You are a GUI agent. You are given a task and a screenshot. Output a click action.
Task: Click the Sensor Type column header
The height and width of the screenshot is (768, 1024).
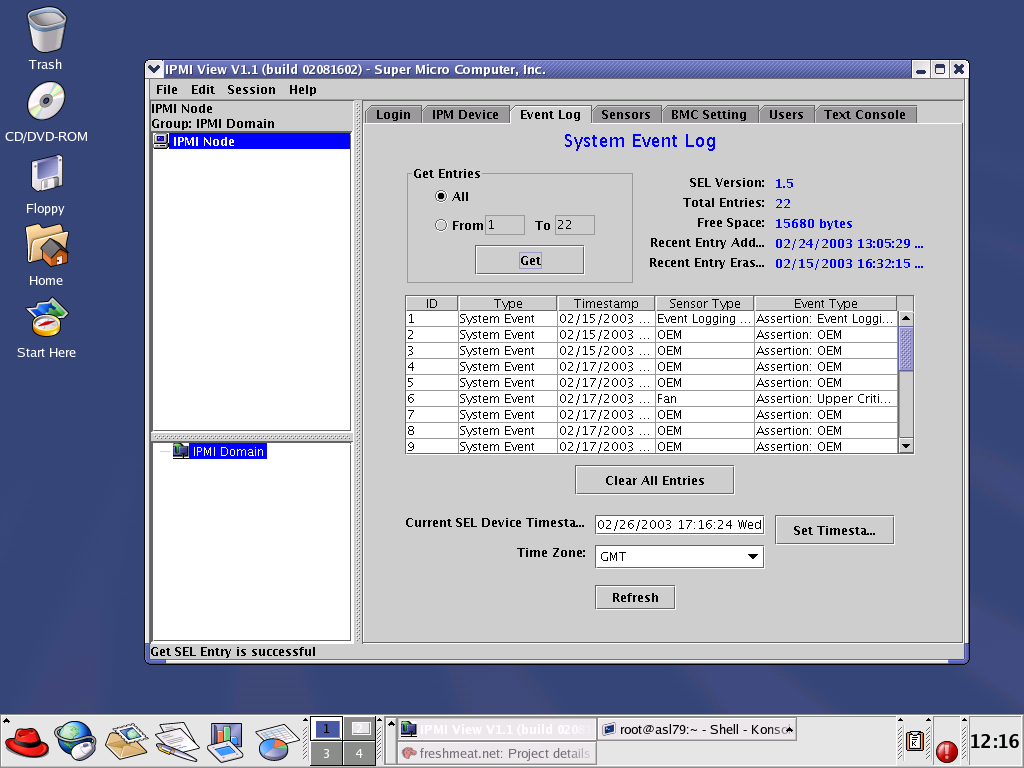pos(705,303)
